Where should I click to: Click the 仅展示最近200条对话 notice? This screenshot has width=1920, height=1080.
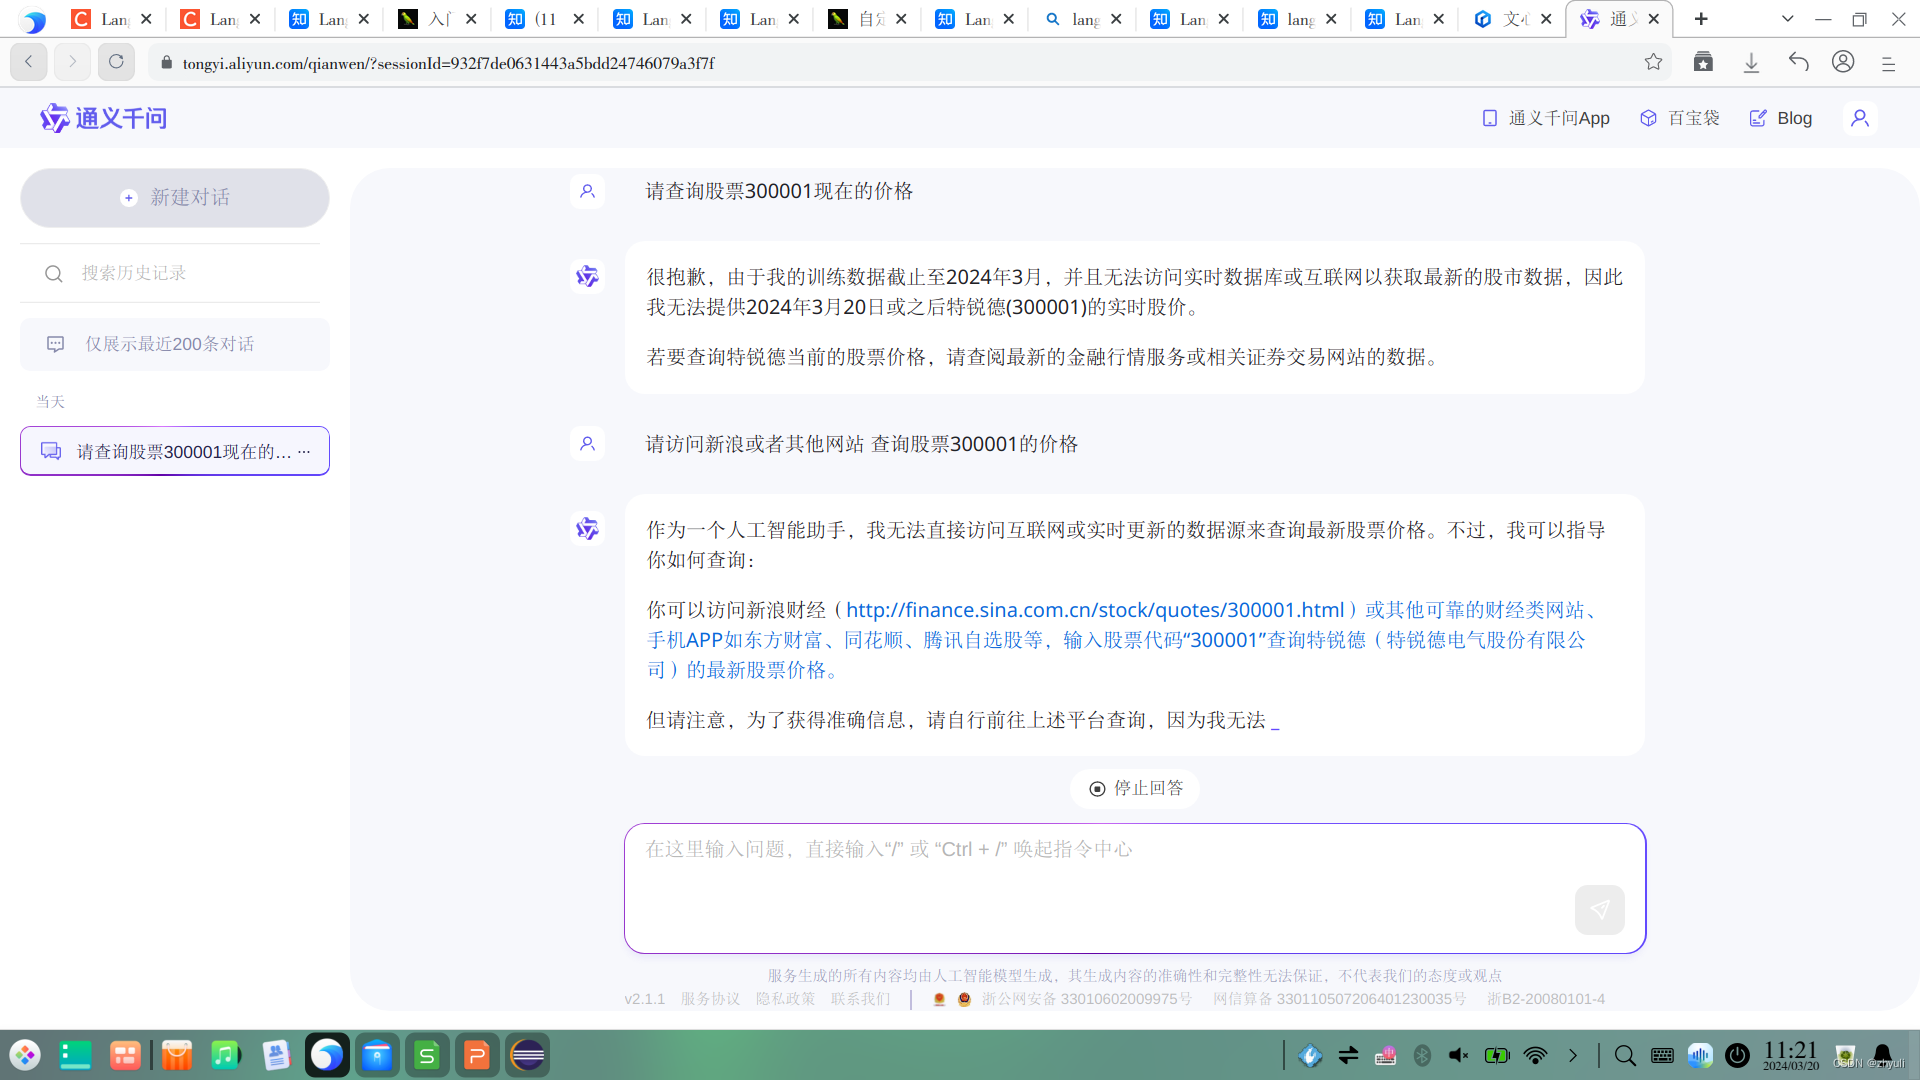175,344
